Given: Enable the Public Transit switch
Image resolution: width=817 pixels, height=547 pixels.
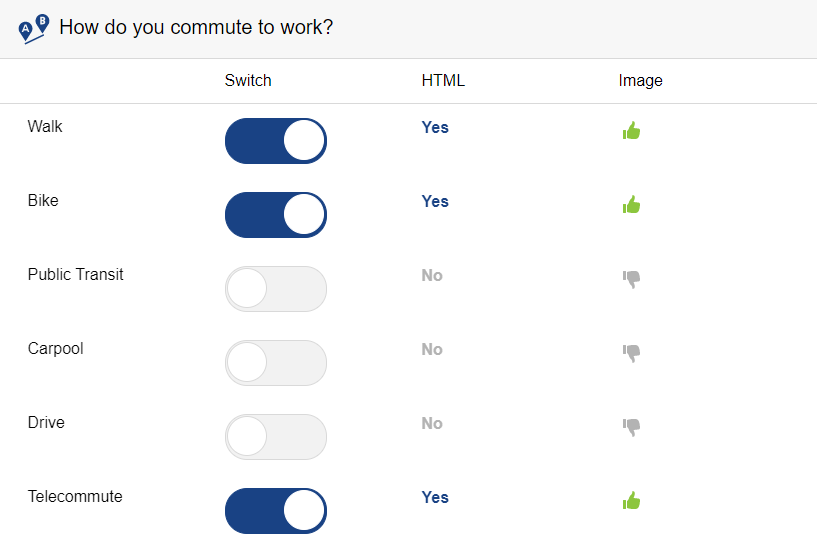Looking at the screenshot, I should point(276,289).
